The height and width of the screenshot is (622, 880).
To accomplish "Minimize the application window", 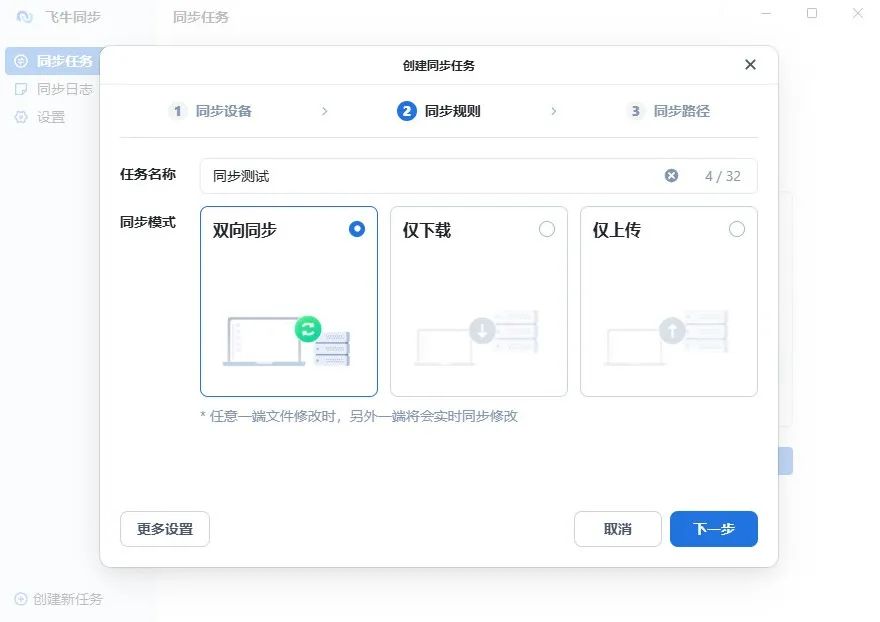I will tap(766, 13).
